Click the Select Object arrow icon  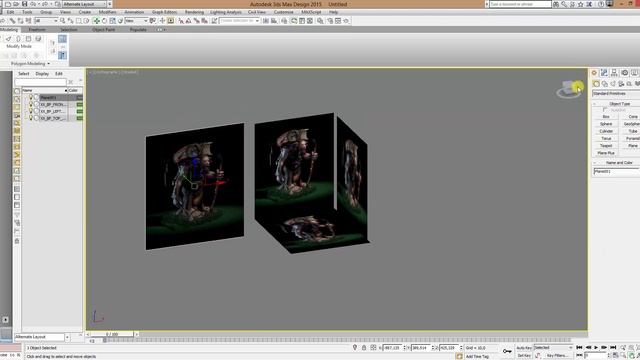[62, 21]
